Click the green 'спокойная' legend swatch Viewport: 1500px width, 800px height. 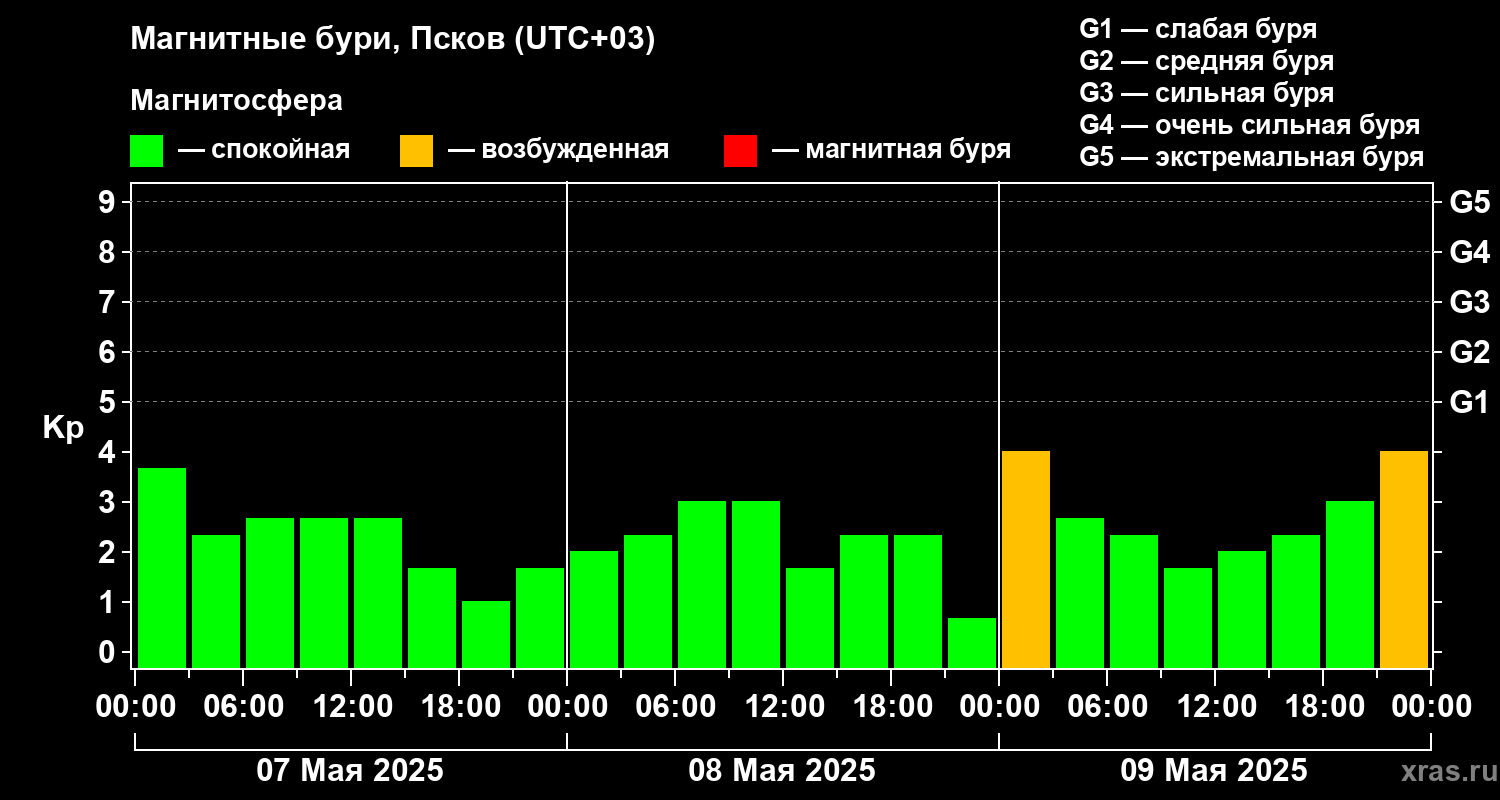click(x=146, y=151)
